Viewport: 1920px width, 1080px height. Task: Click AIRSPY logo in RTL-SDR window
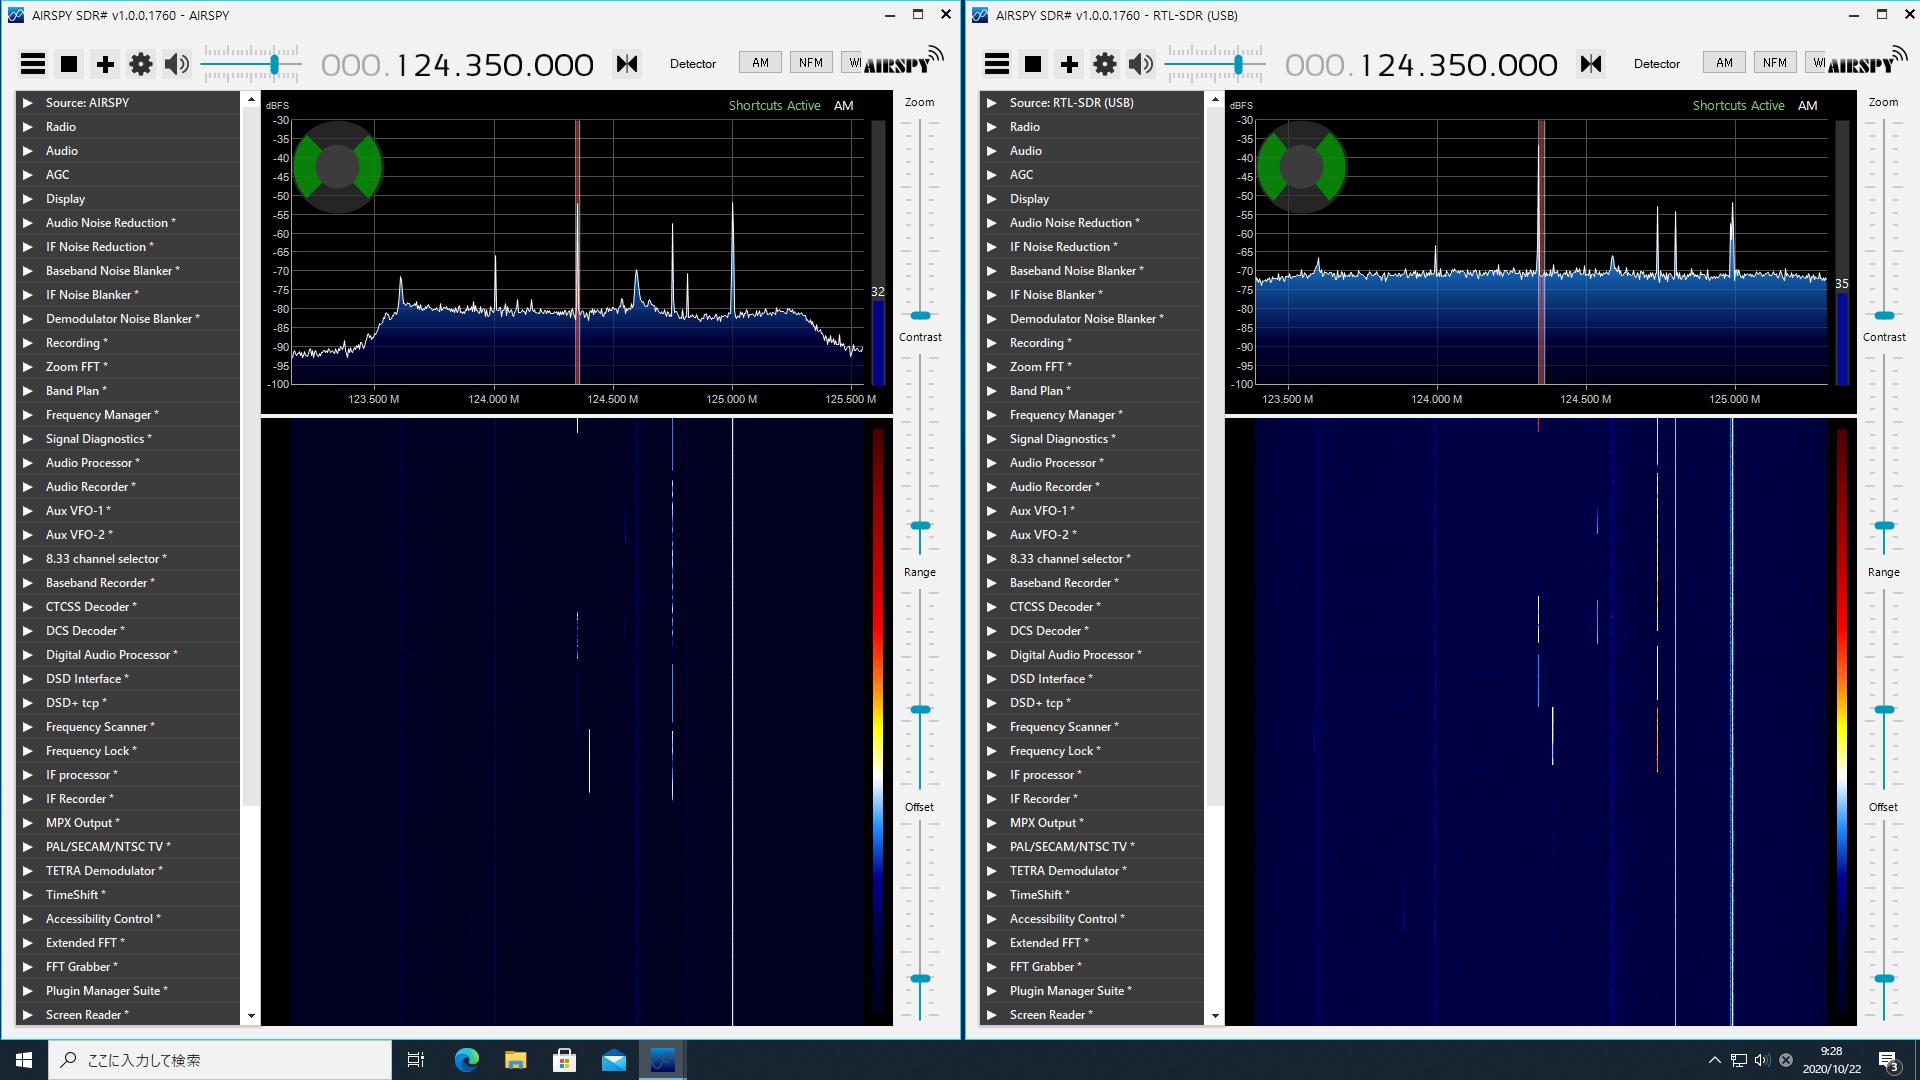coord(1867,62)
